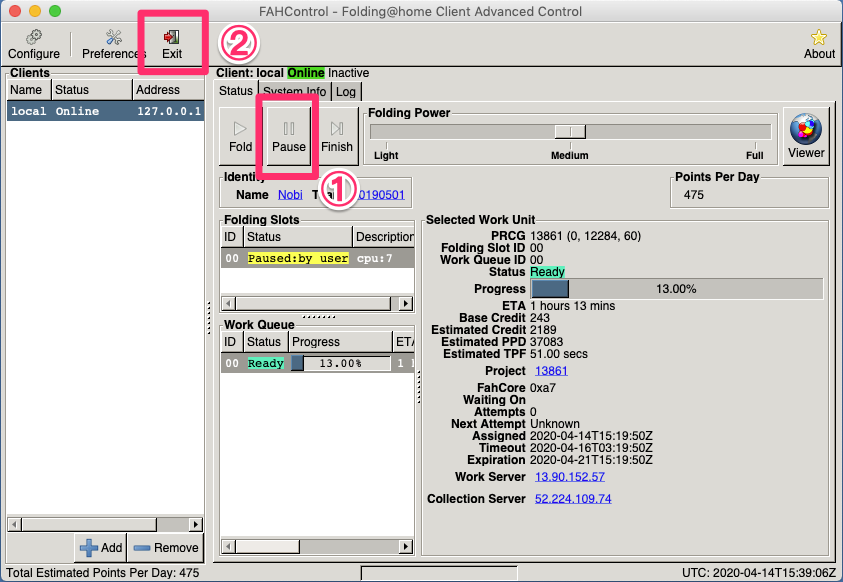The width and height of the screenshot is (843, 582).
Task: Click the Points Per Day value 475
Action: (x=694, y=195)
